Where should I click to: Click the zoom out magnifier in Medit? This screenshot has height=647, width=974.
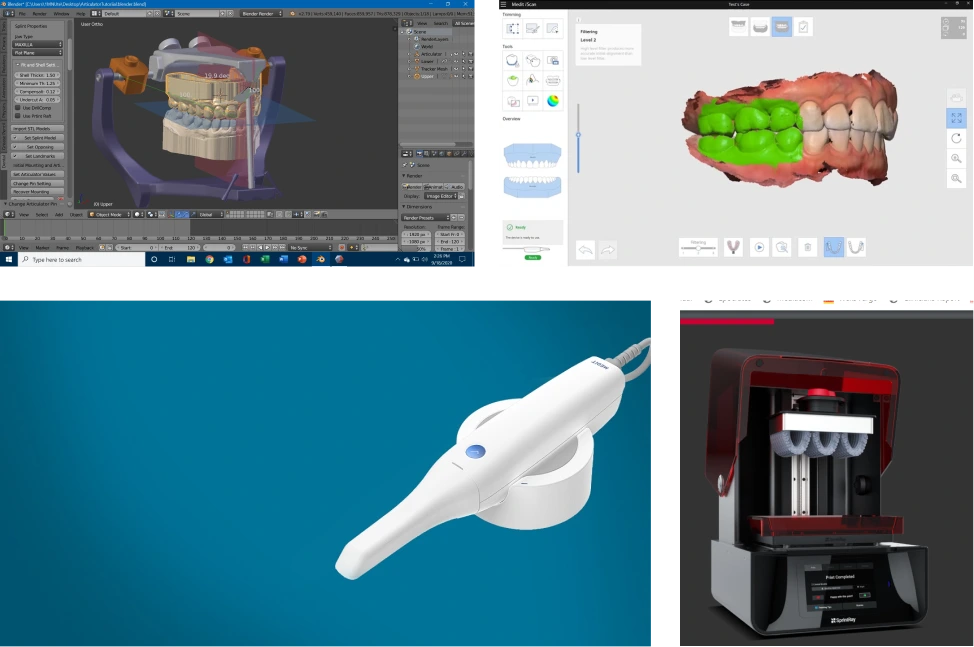956,179
